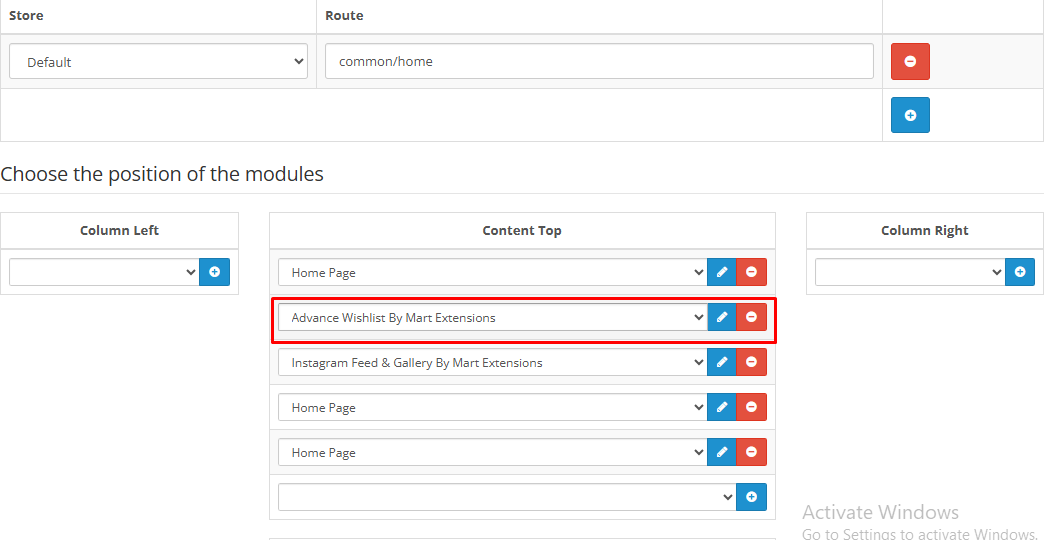Open the Advance Wishlist By Mart Extensions dropdown
Image resolution: width=1055 pixels, height=540 pixels.
pos(492,318)
